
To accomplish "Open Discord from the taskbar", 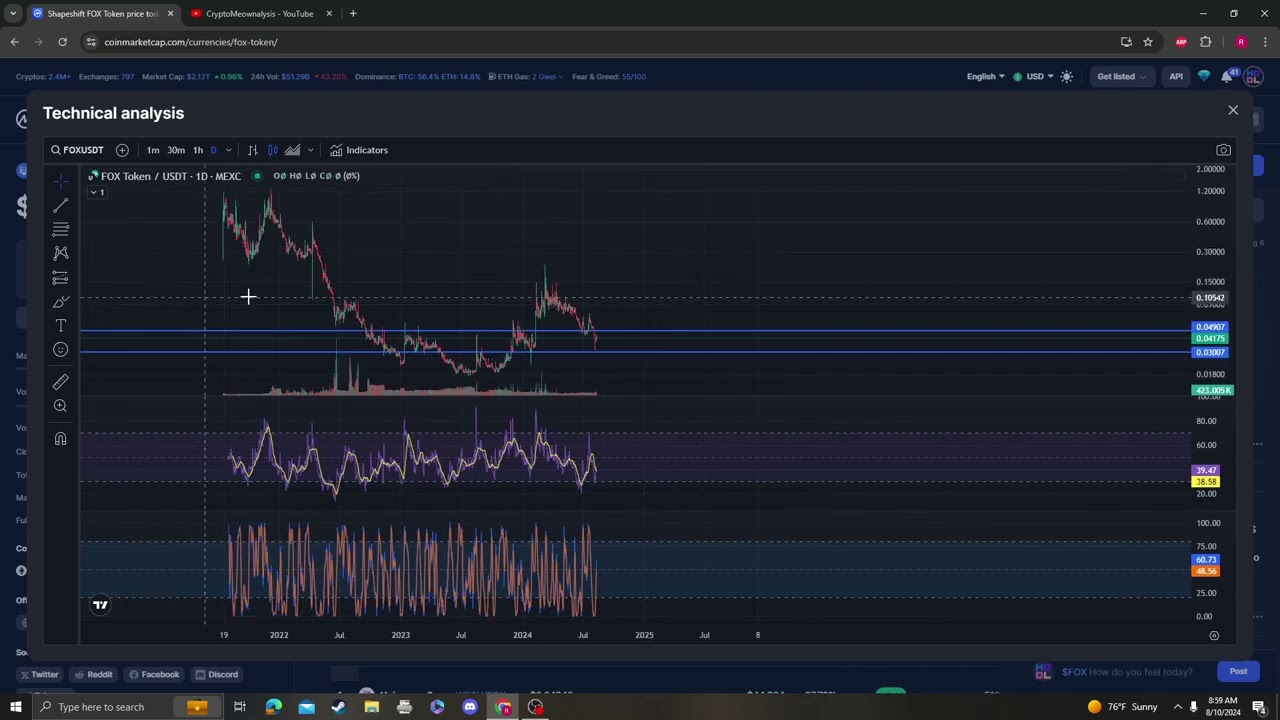I will tap(470, 707).
